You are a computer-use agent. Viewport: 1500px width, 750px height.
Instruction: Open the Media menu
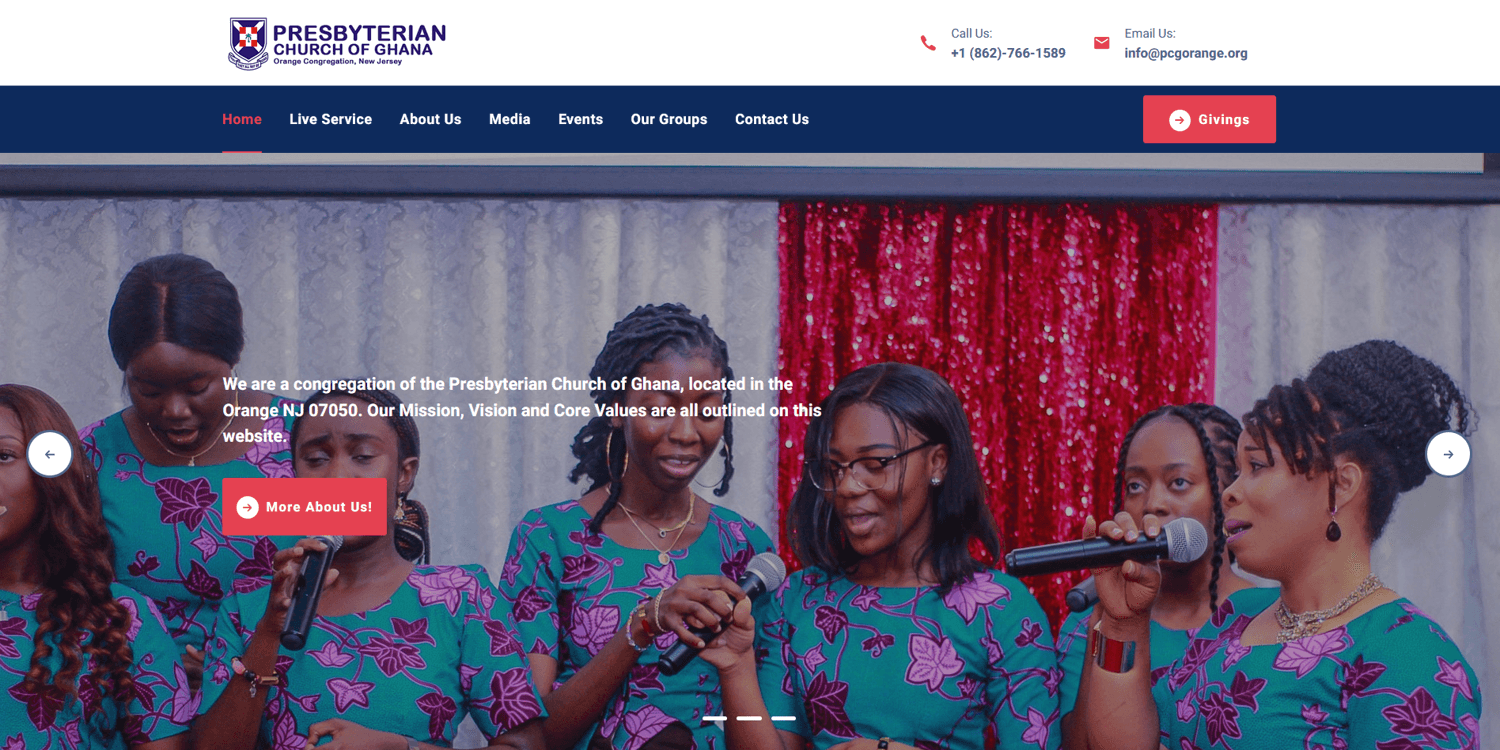pos(510,119)
